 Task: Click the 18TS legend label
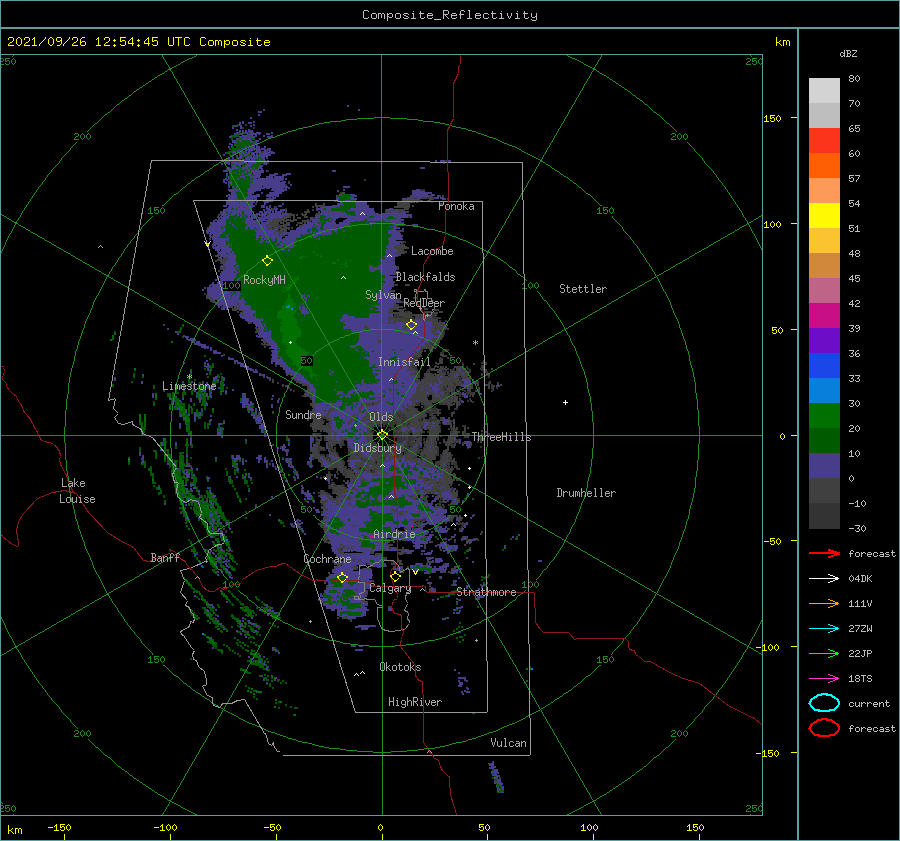point(860,679)
